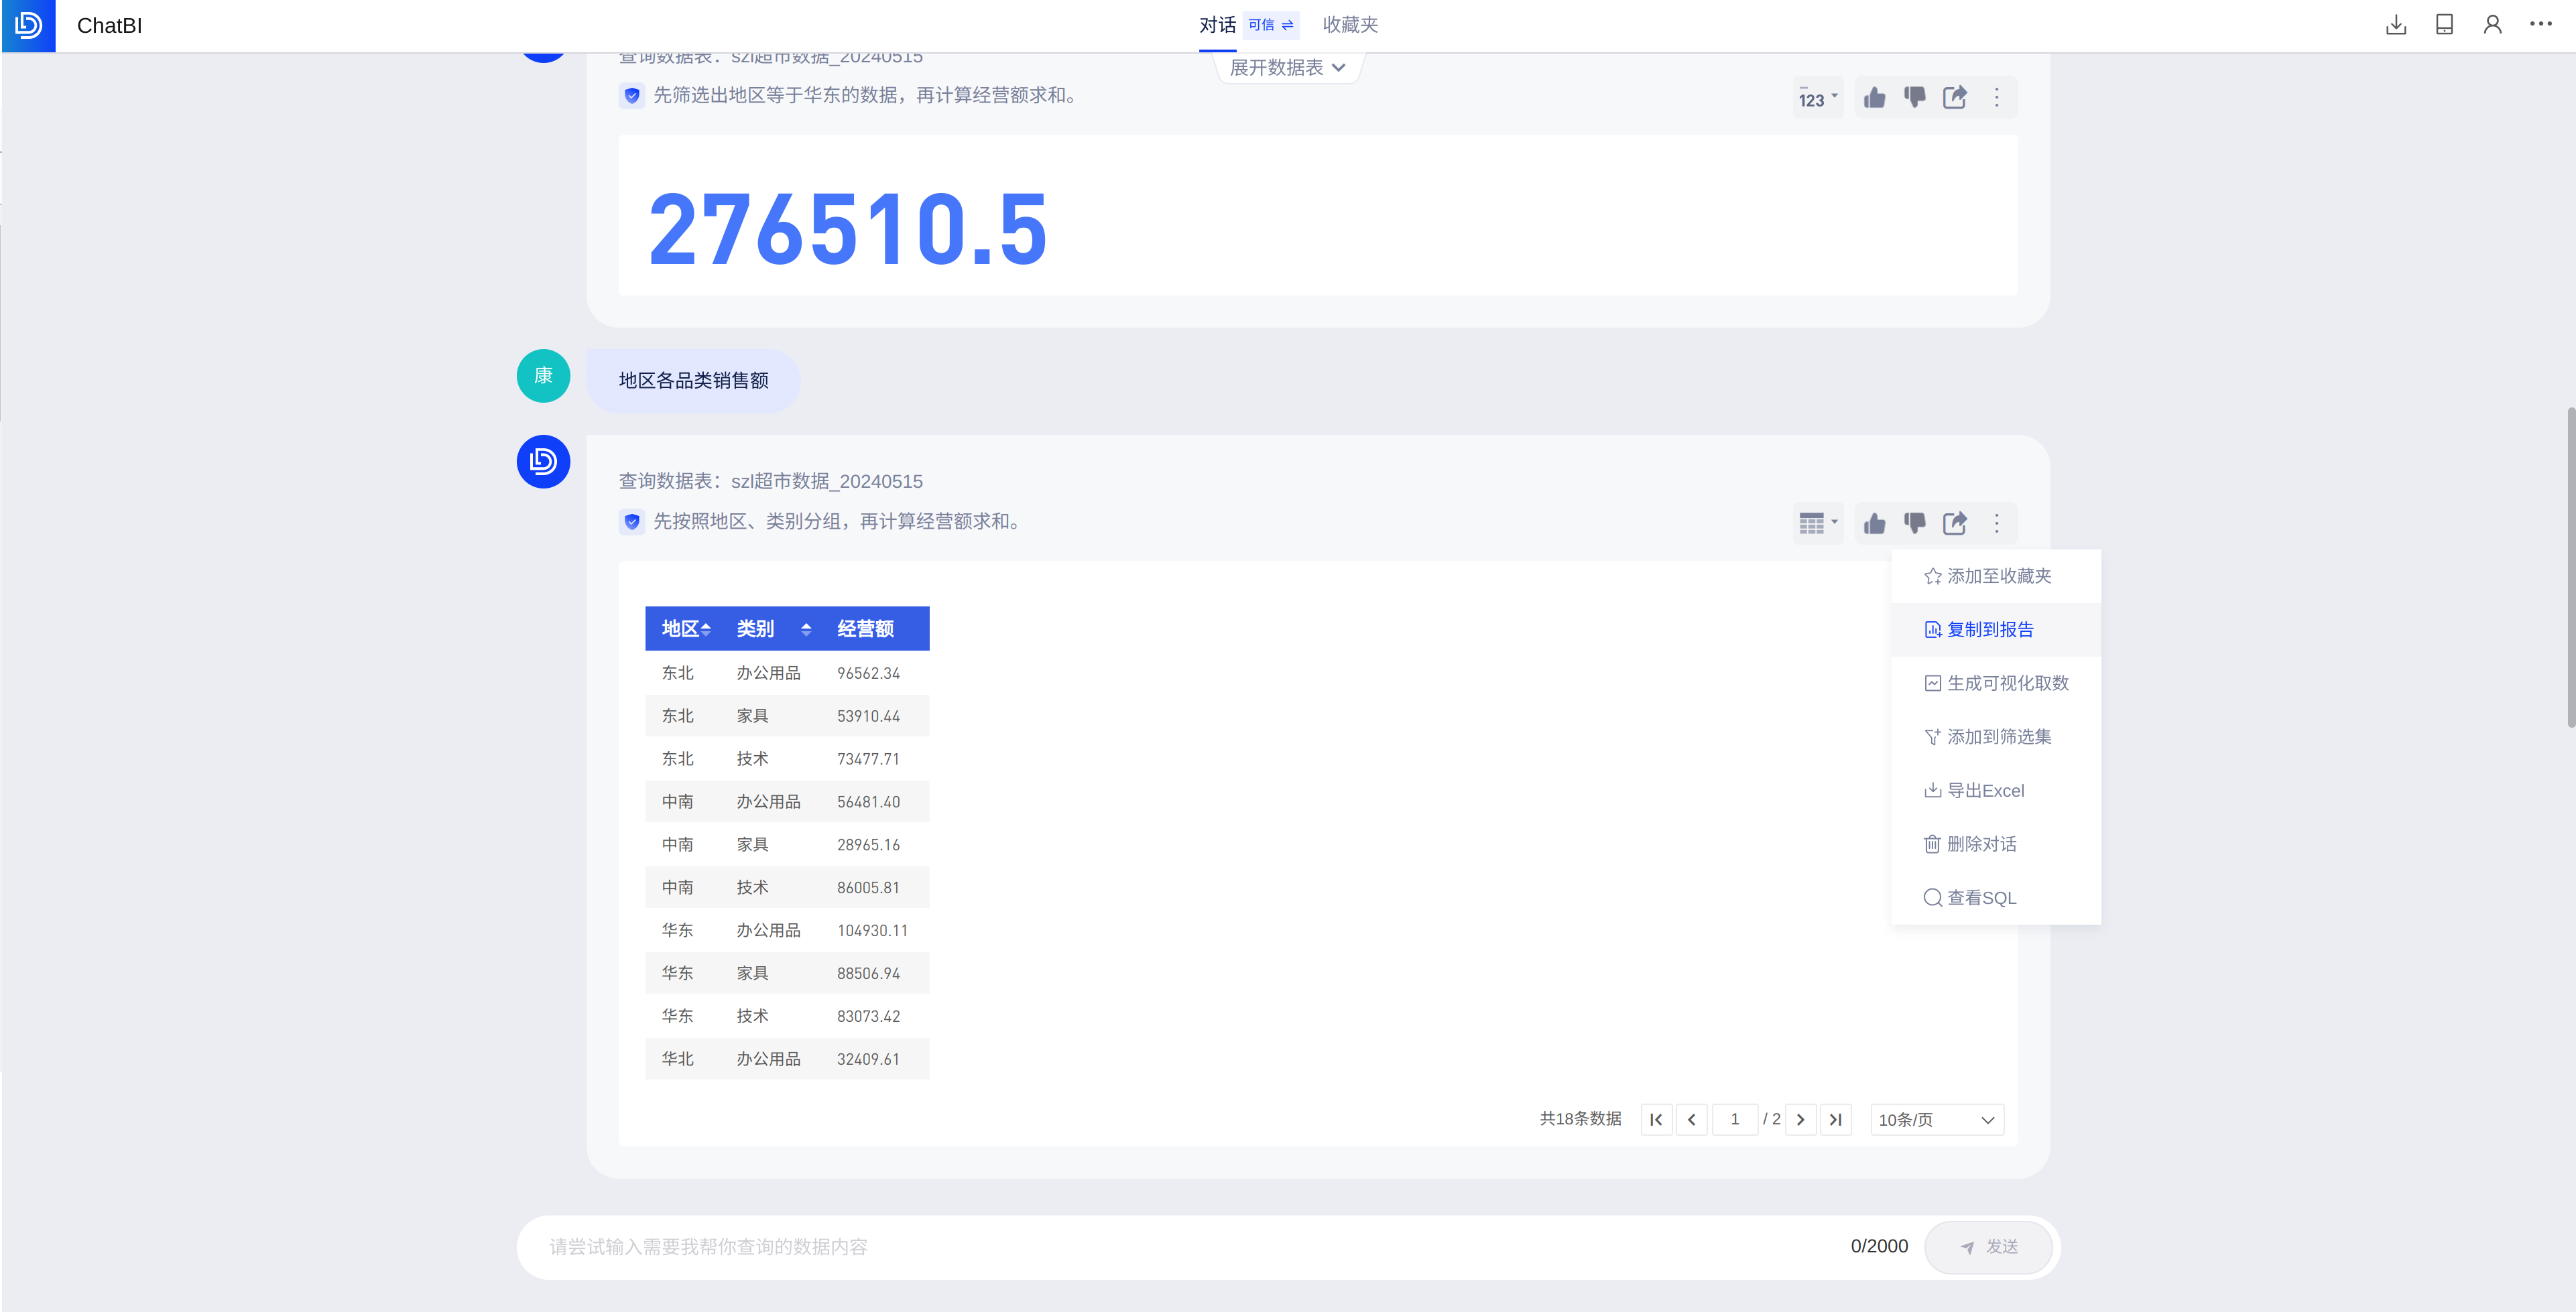Sort table by 类别 column
This screenshot has height=1312, width=2576.
click(806, 629)
